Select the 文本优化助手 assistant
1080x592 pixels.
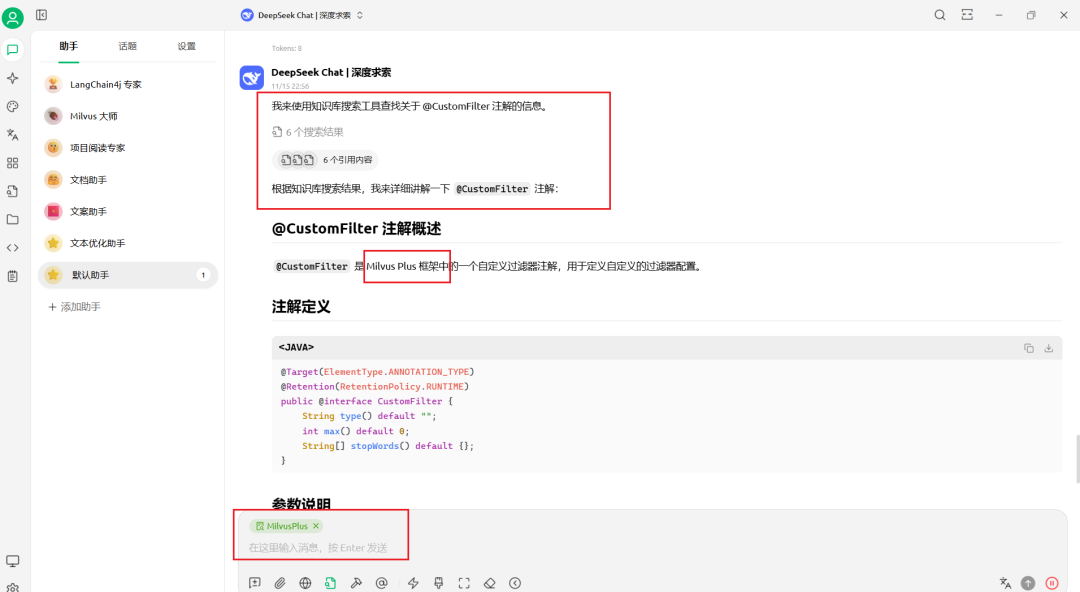[128, 243]
